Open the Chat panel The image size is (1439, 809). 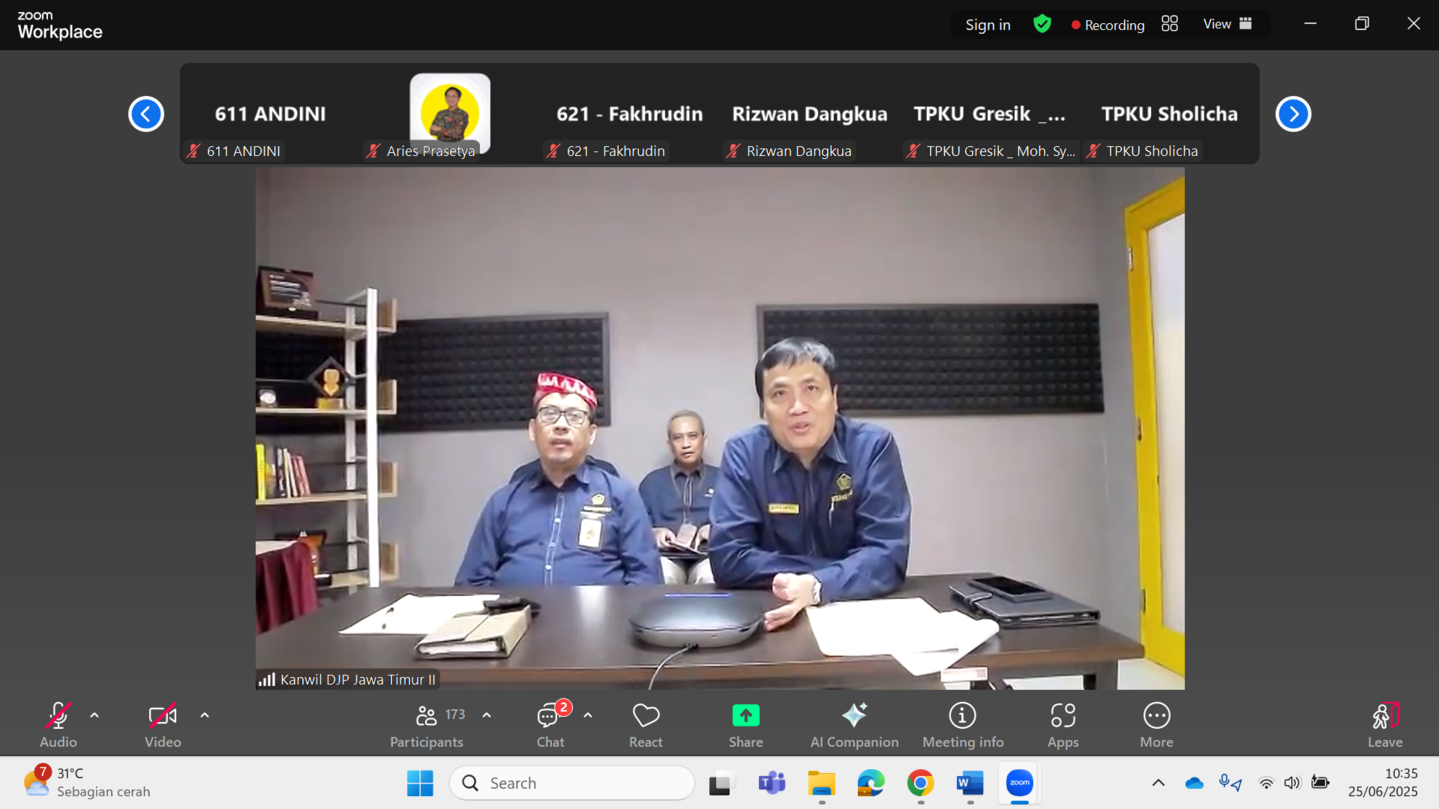pos(550,724)
